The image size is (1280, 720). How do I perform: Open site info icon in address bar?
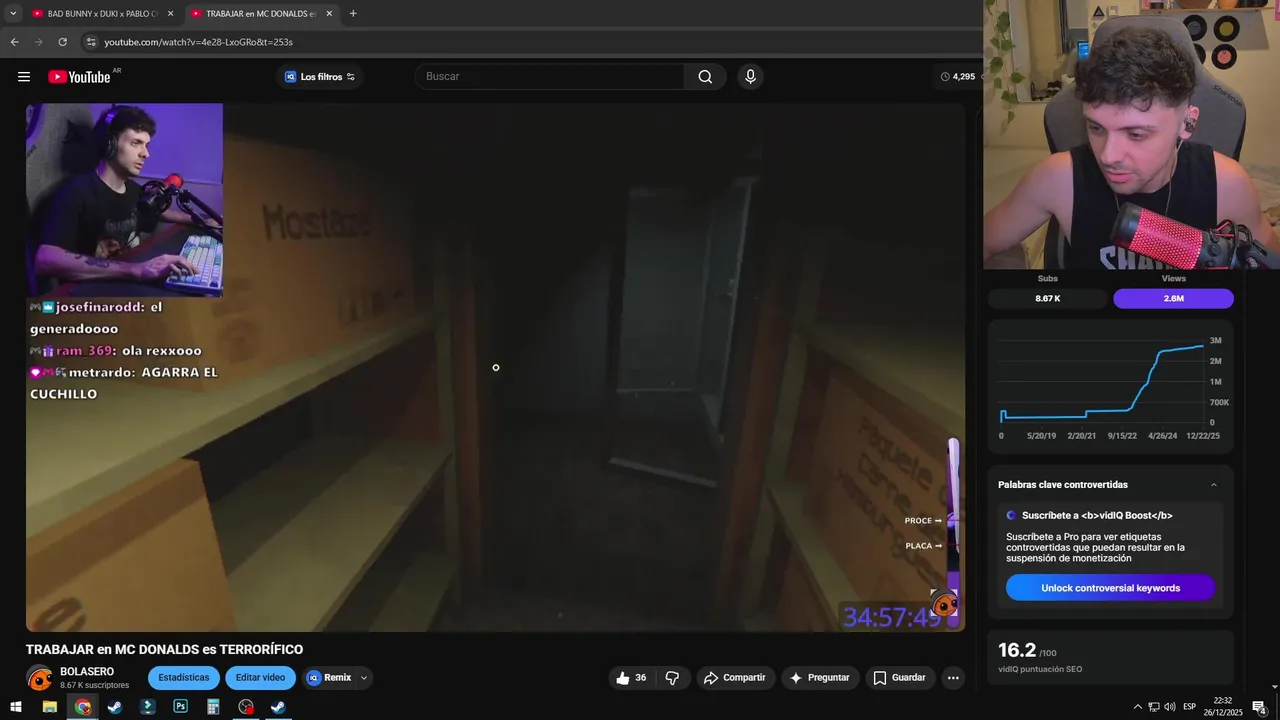tap(91, 42)
